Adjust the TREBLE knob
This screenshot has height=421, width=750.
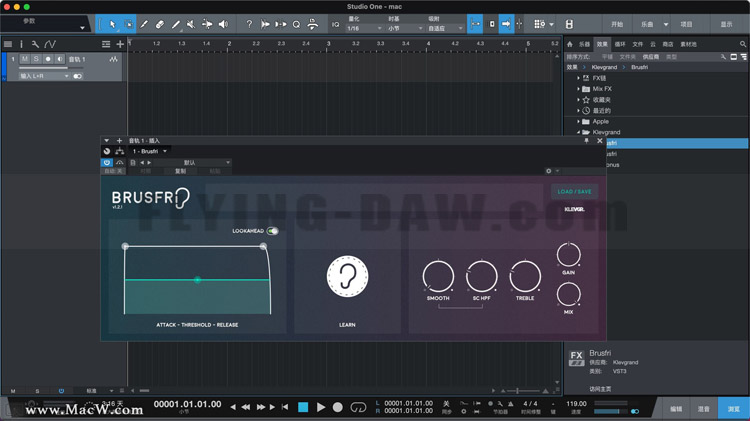(x=525, y=277)
